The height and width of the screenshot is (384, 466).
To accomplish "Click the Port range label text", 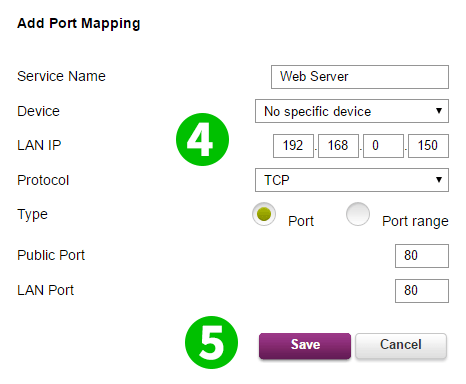I will [415, 221].
